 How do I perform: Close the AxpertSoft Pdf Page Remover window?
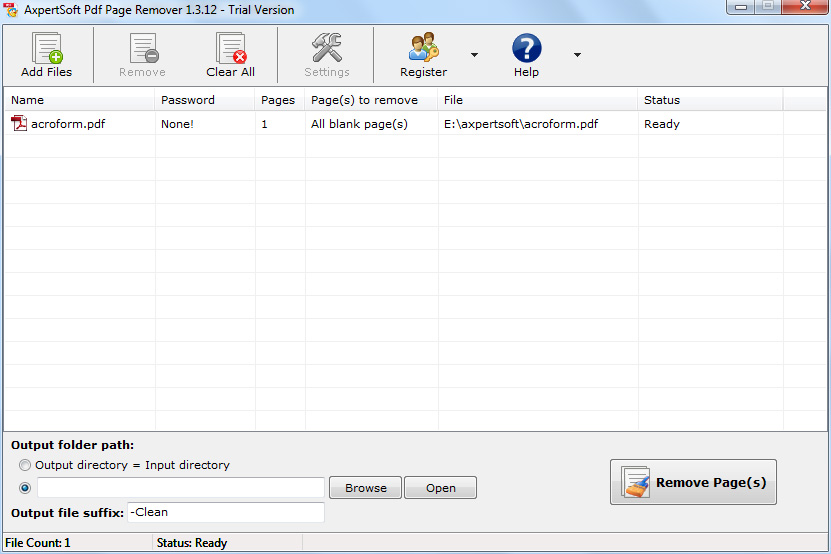(x=805, y=6)
